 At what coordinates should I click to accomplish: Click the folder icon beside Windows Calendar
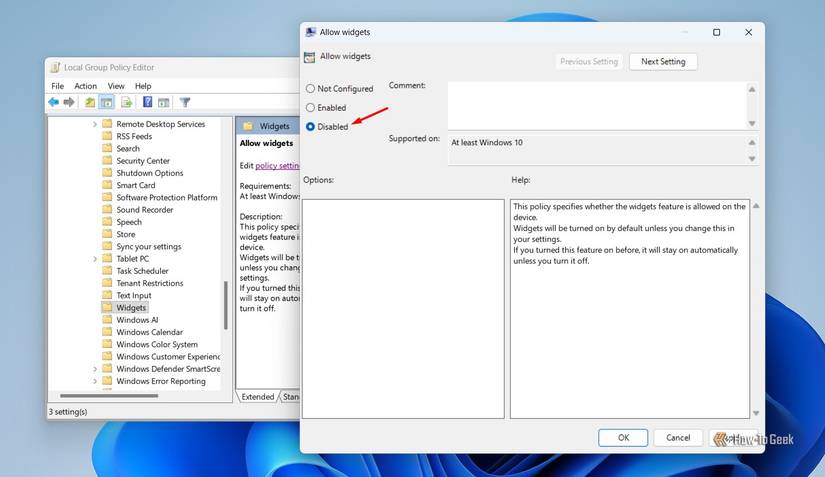(107, 331)
